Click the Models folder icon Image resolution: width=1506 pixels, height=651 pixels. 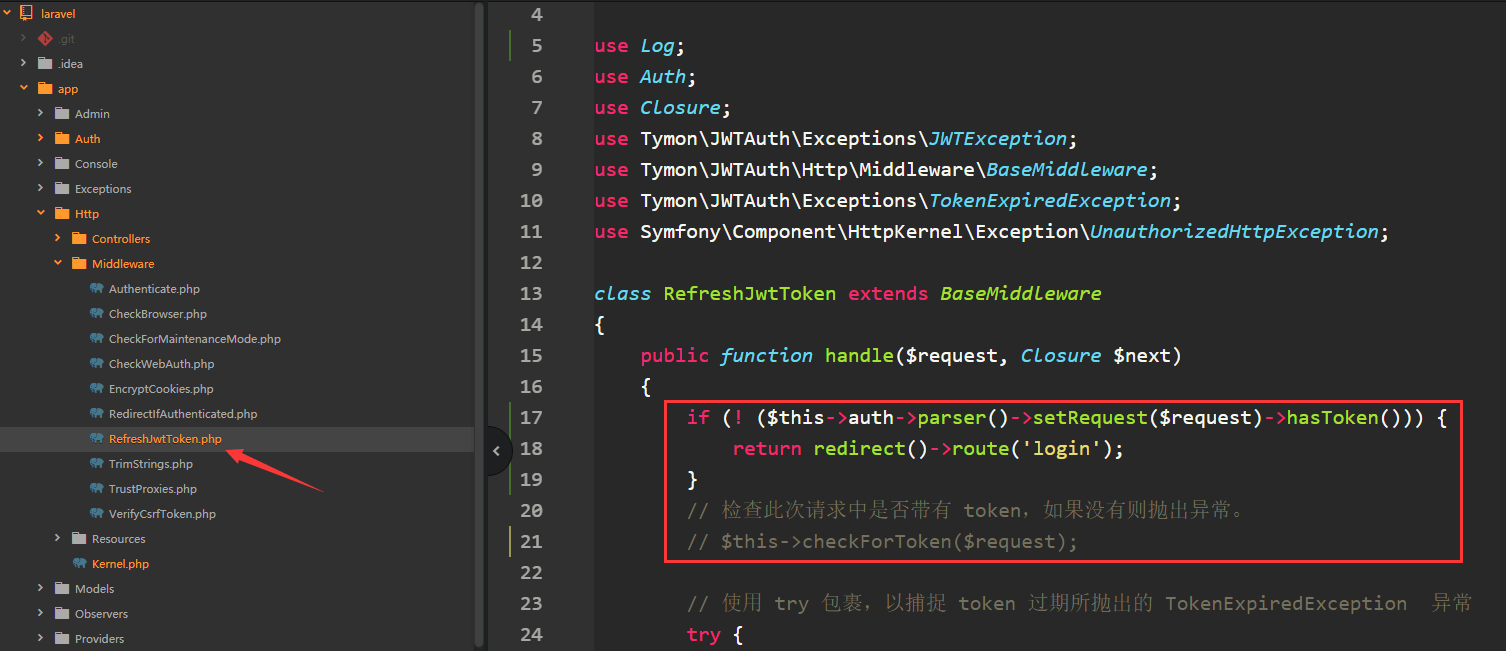(61, 588)
